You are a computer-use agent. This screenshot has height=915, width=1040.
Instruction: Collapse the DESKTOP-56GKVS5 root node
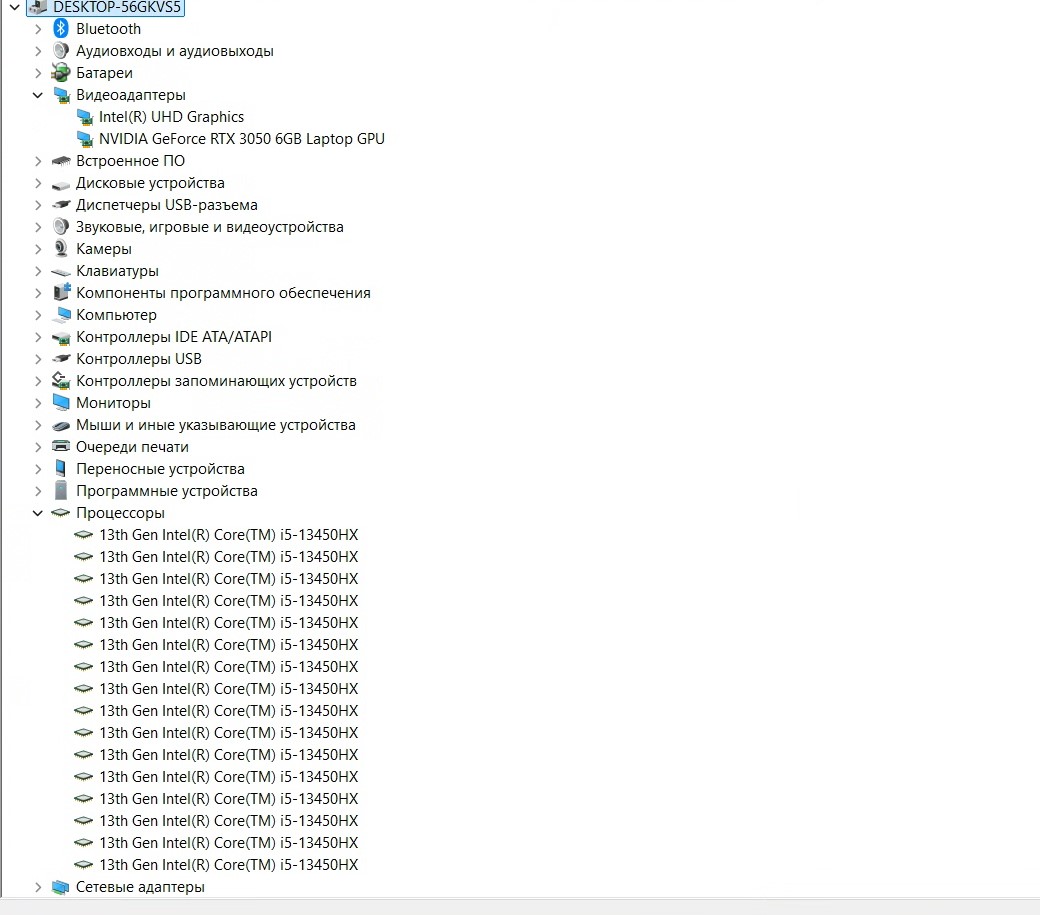[x=14, y=7]
